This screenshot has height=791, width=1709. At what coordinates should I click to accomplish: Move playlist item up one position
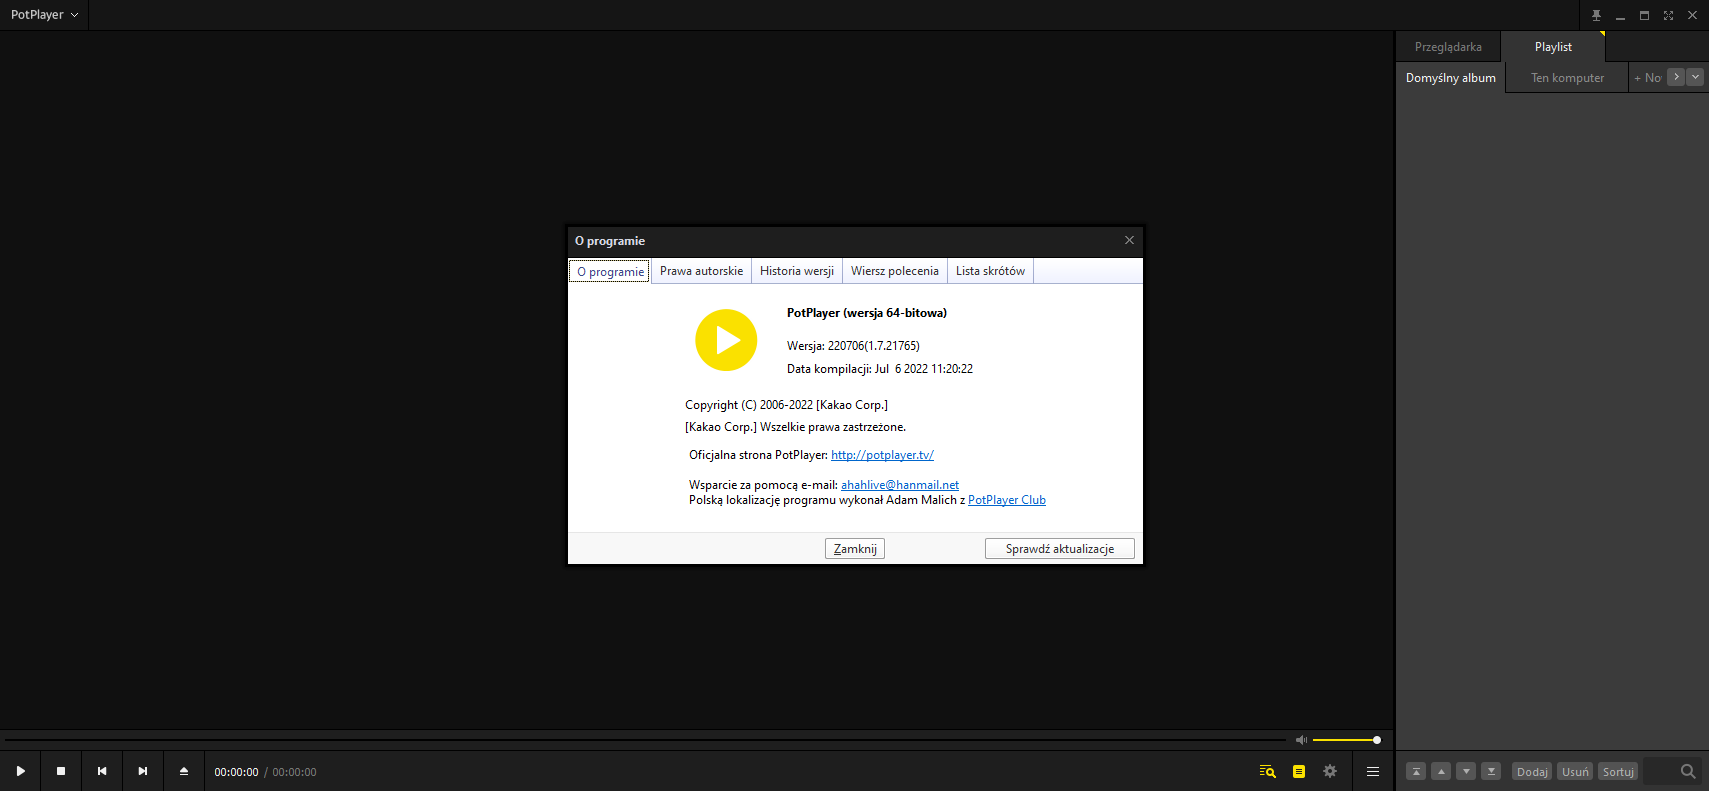(x=1441, y=771)
